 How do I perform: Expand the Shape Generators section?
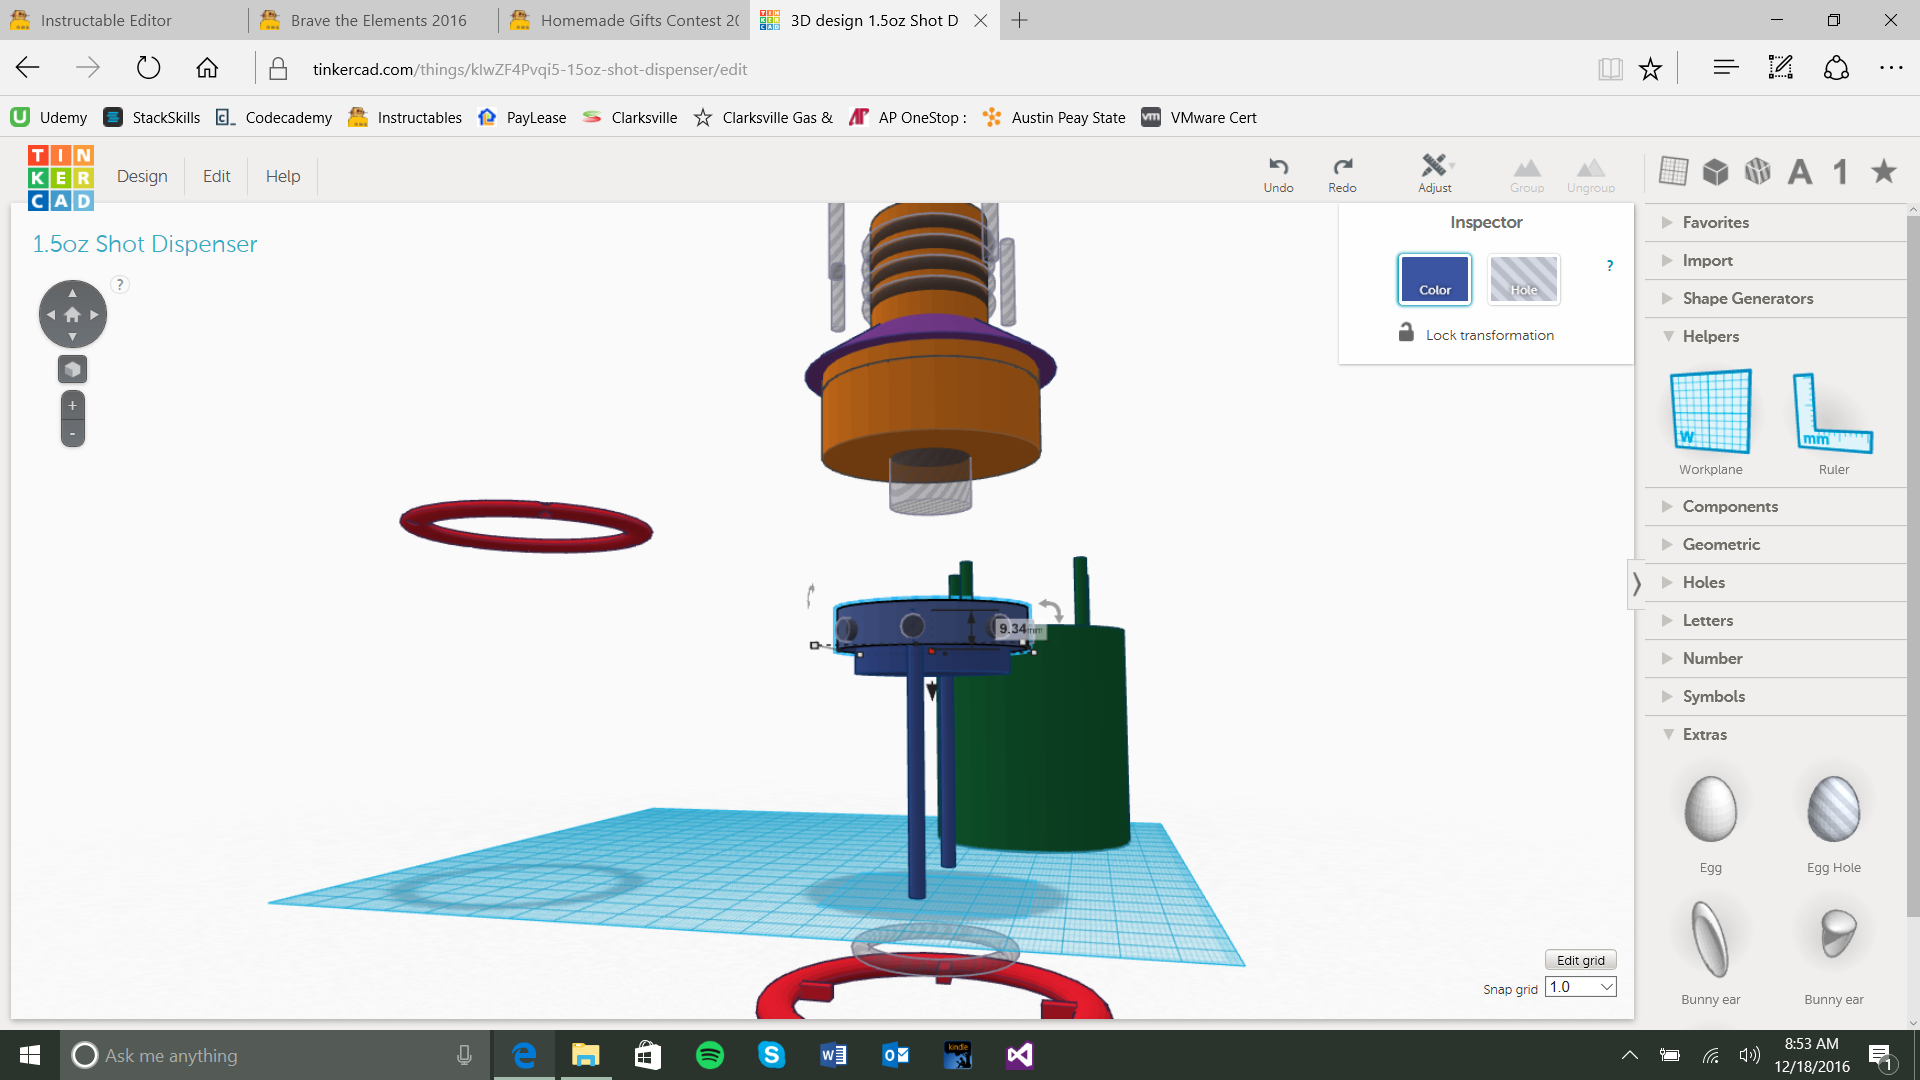click(1747, 298)
